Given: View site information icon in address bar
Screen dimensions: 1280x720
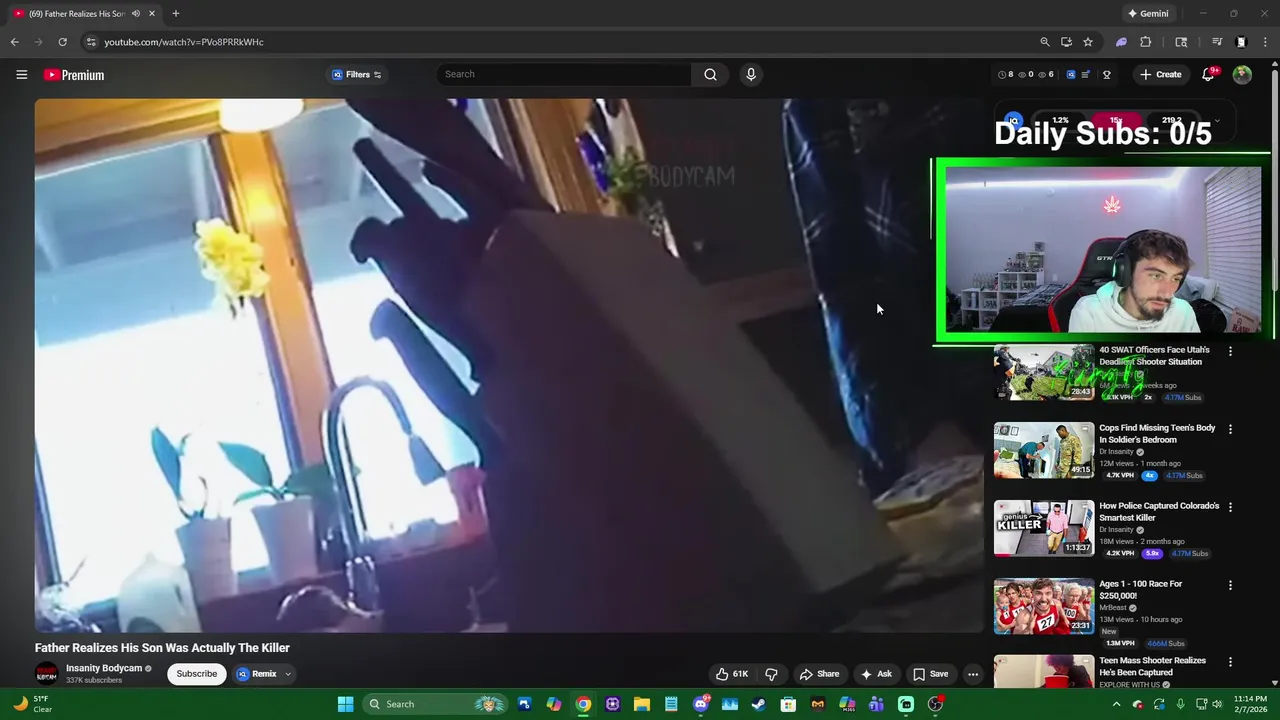Looking at the screenshot, I should pyautogui.click(x=91, y=42).
